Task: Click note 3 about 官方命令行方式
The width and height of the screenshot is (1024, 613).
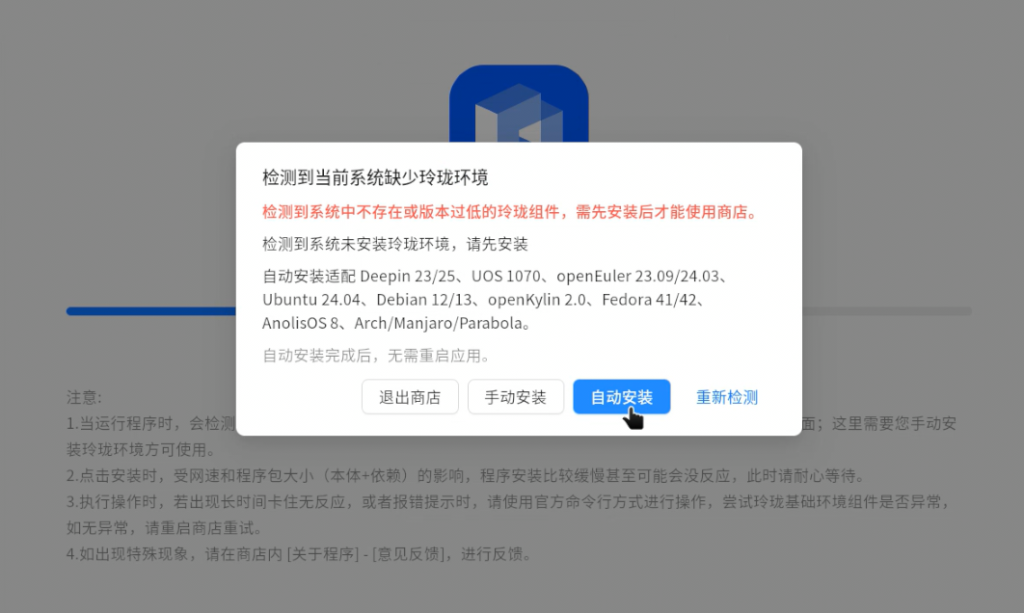Action: point(509,514)
